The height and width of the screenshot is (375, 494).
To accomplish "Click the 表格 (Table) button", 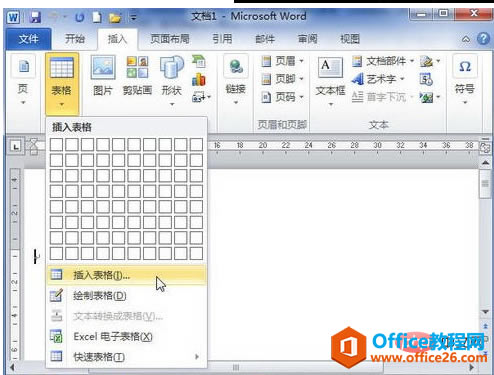I will (x=62, y=83).
